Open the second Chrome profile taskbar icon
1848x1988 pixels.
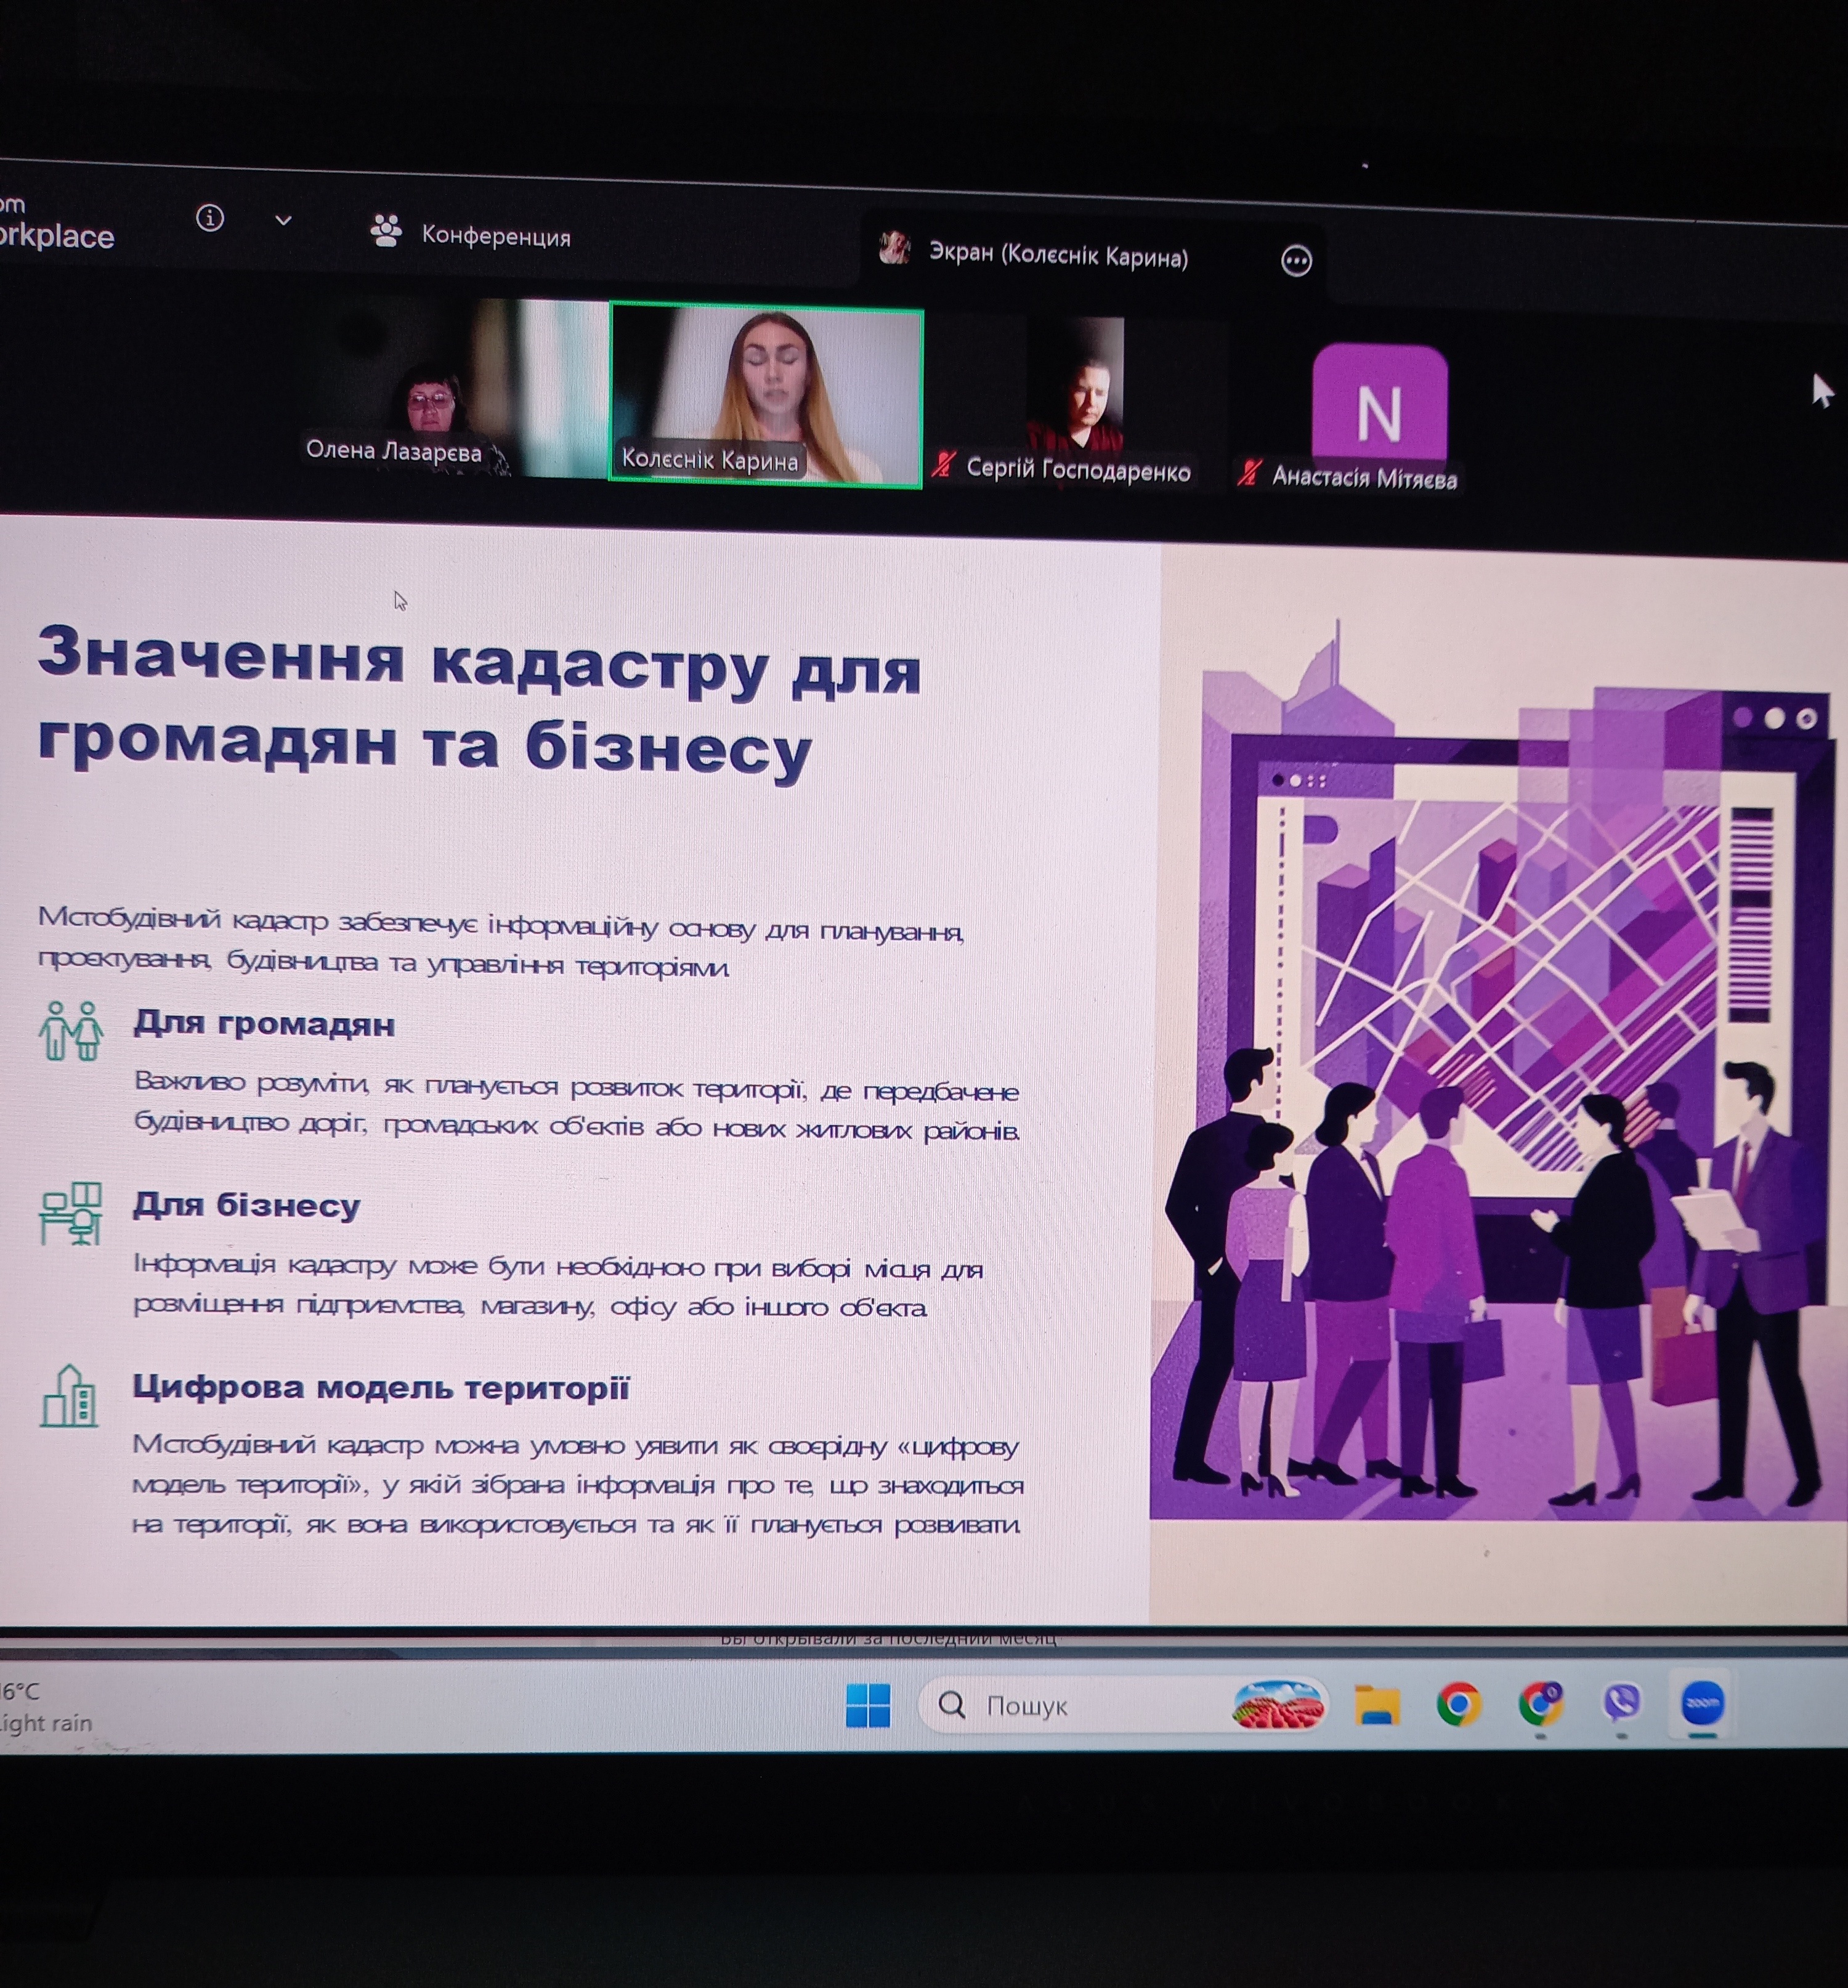pyautogui.click(x=1540, y=1703)
